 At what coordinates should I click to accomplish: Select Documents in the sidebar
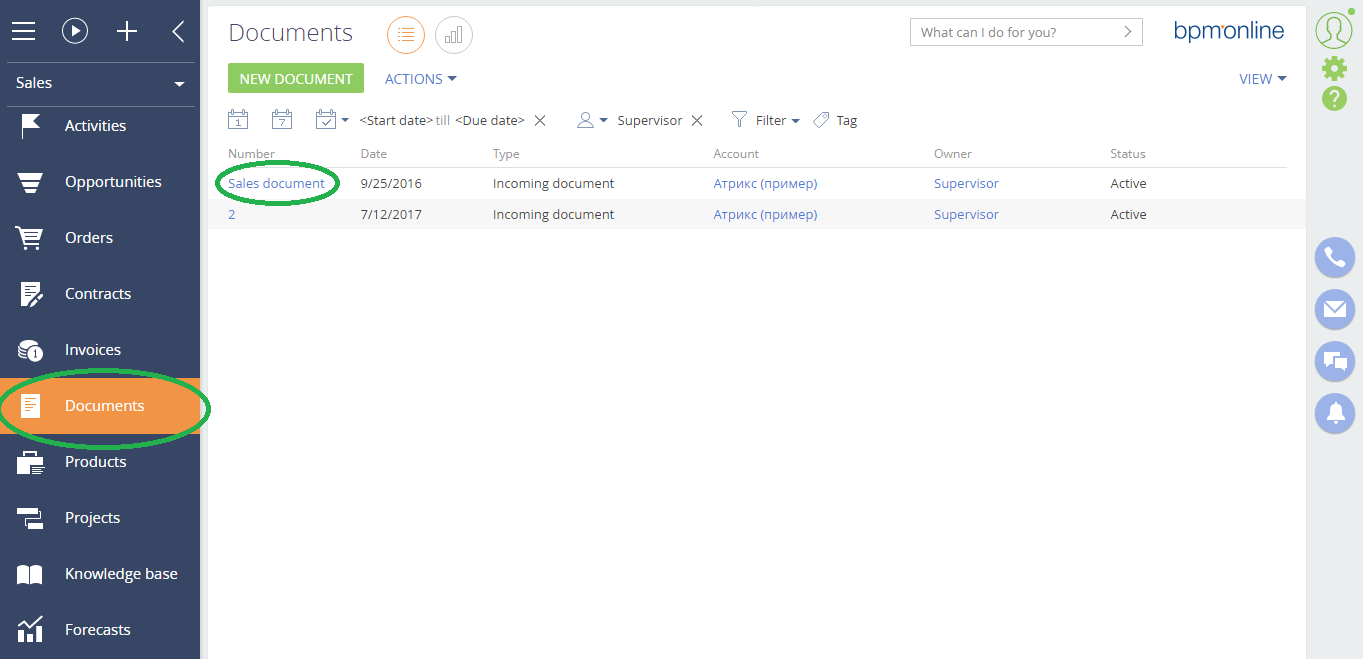tap(100, 406)
